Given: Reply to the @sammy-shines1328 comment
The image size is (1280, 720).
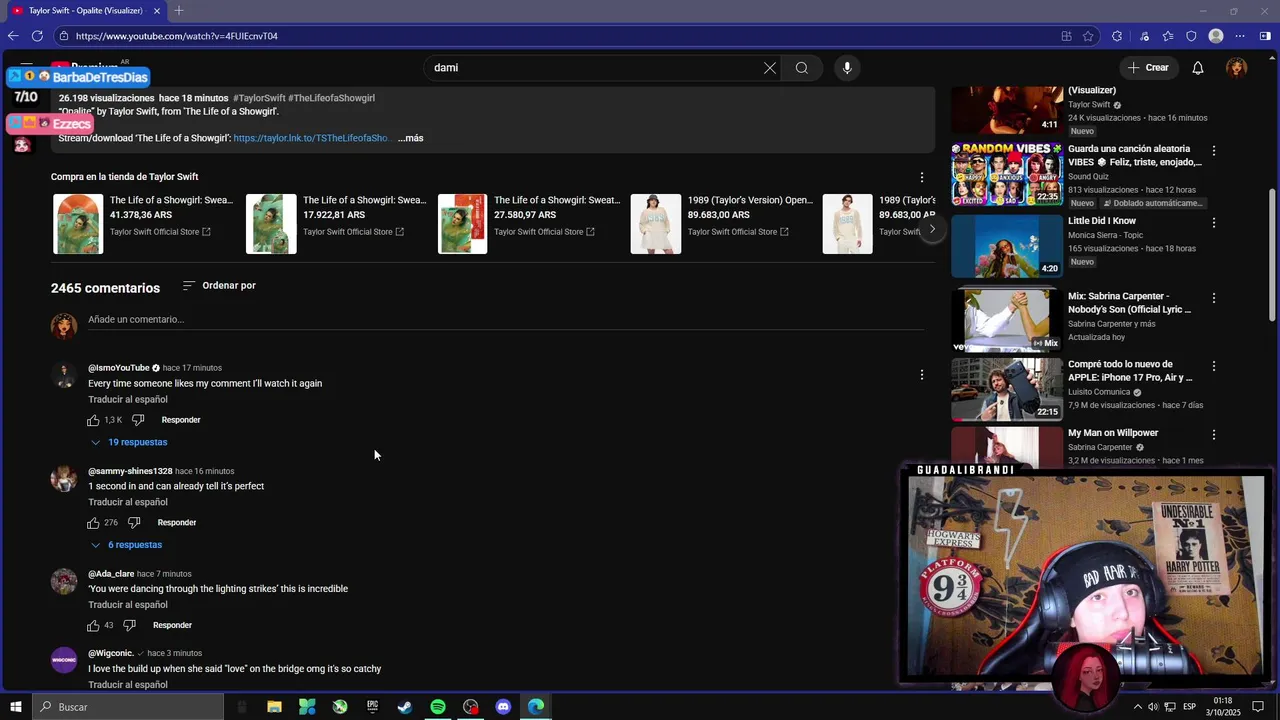Looking at the screenshot, I should (177, 523).
